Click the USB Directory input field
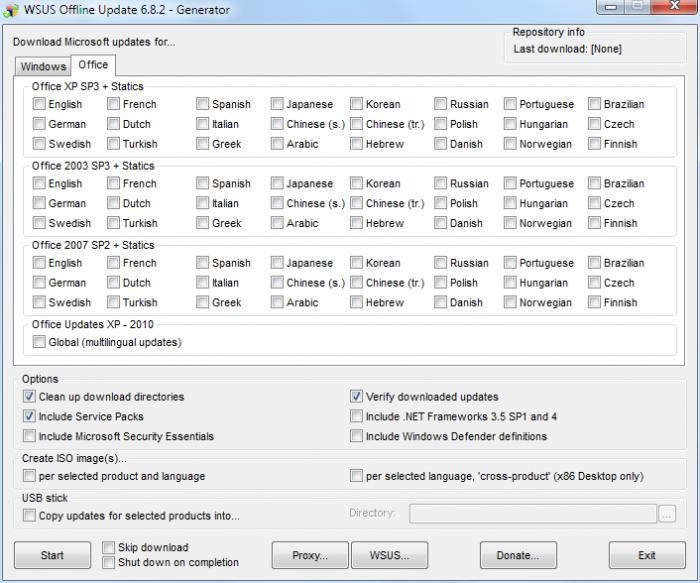Viewport: 700px width, 583px height. 533,513
